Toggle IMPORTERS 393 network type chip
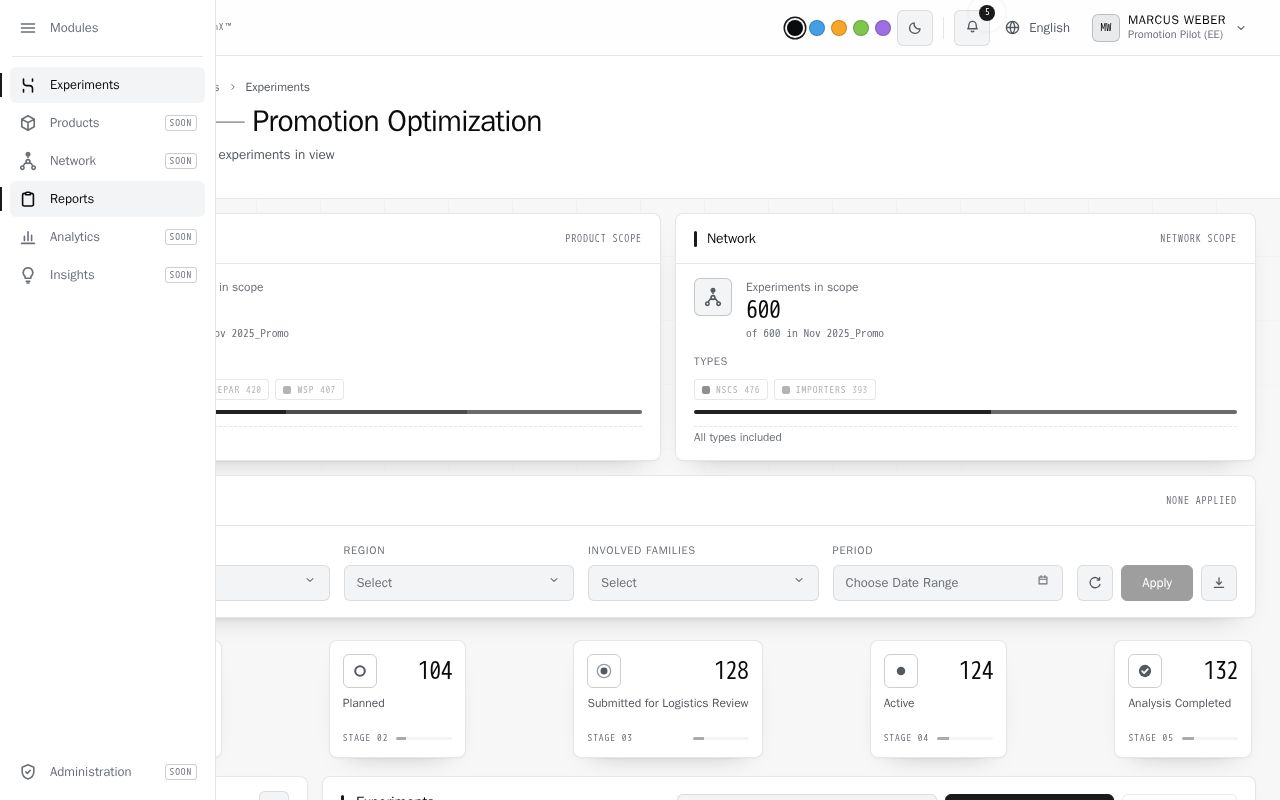Viewport: 1280px width, 800px height. (825, 390)
